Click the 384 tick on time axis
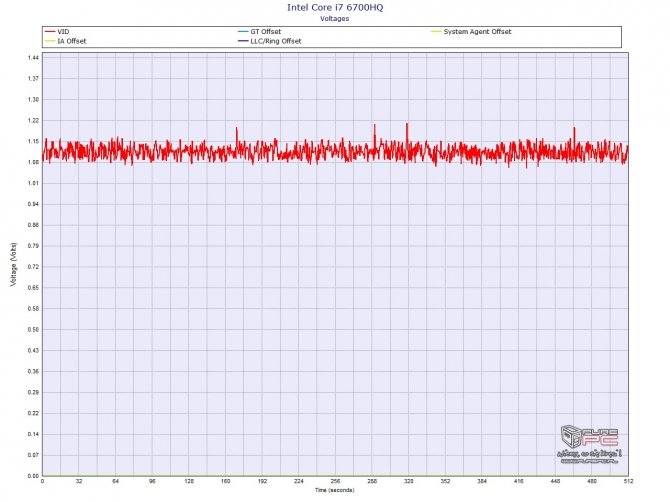The image size is (670, 502). (x=482, y=481)
